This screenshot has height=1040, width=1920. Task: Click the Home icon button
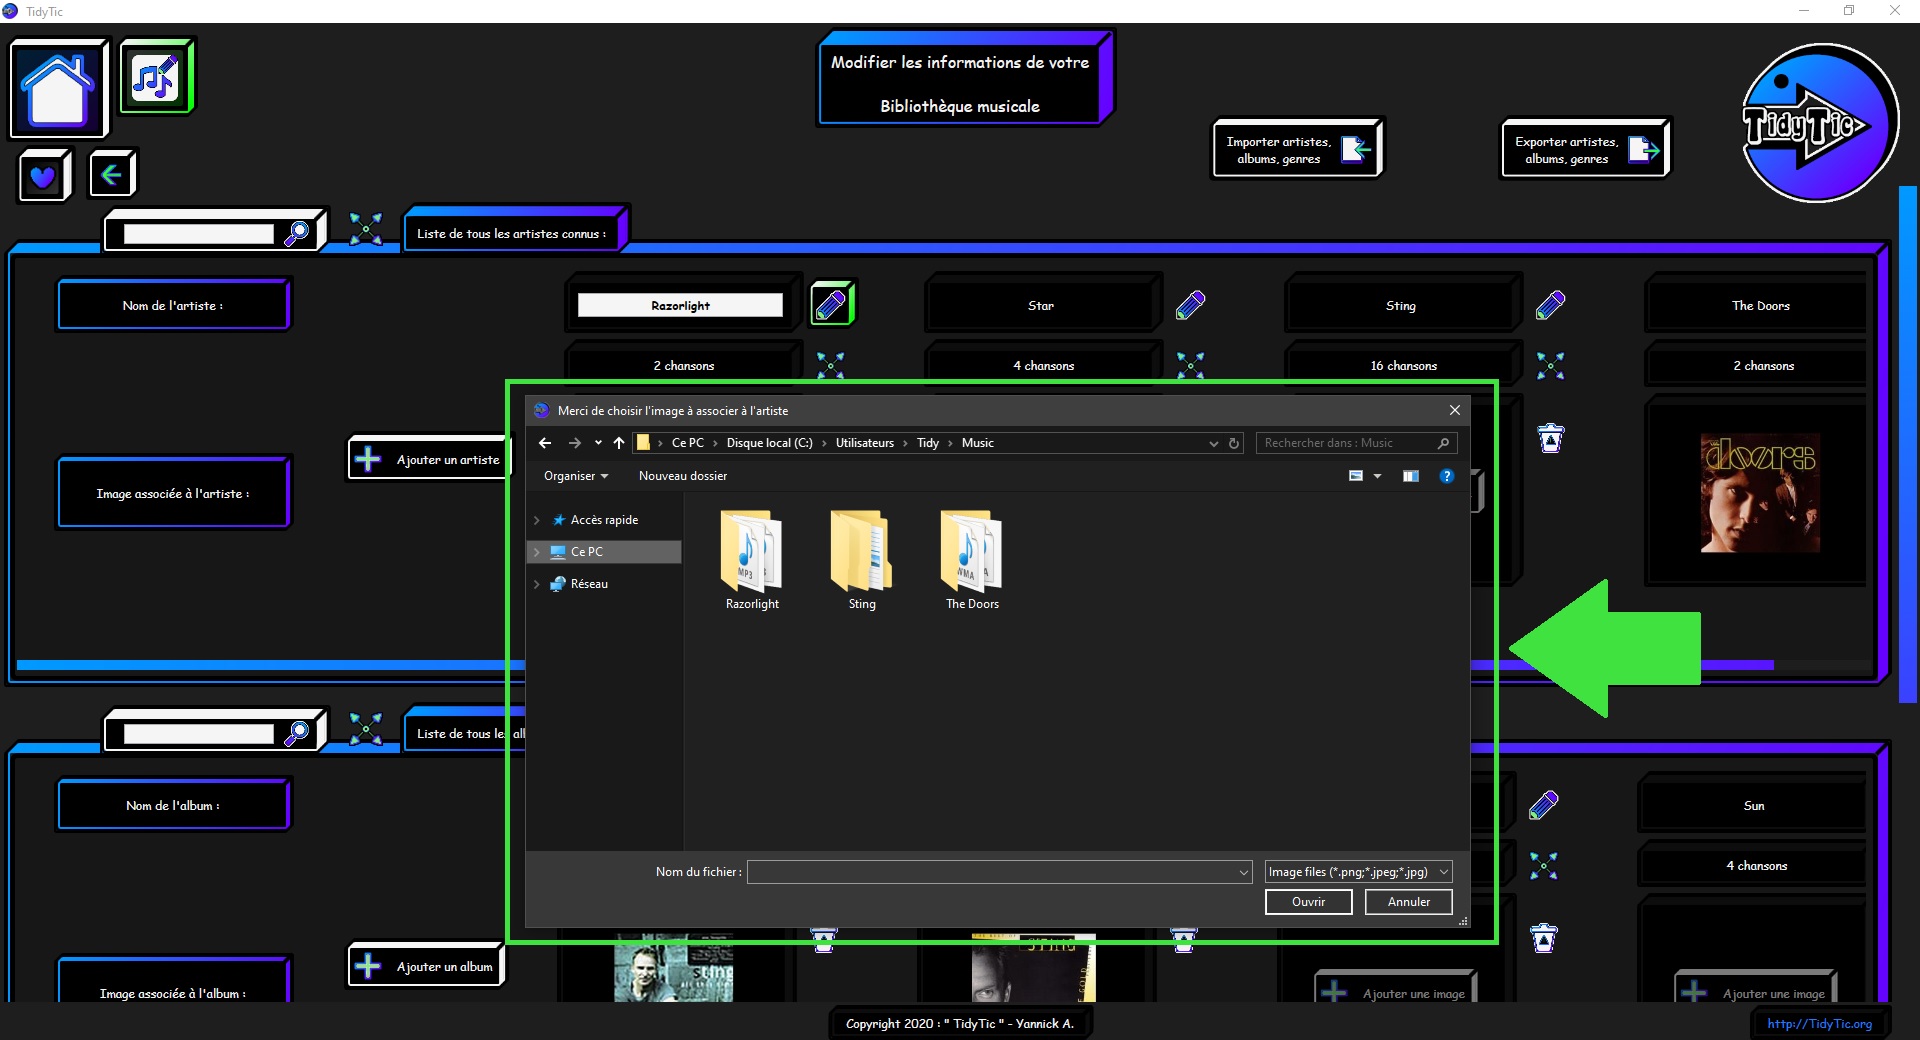(58, 88)
